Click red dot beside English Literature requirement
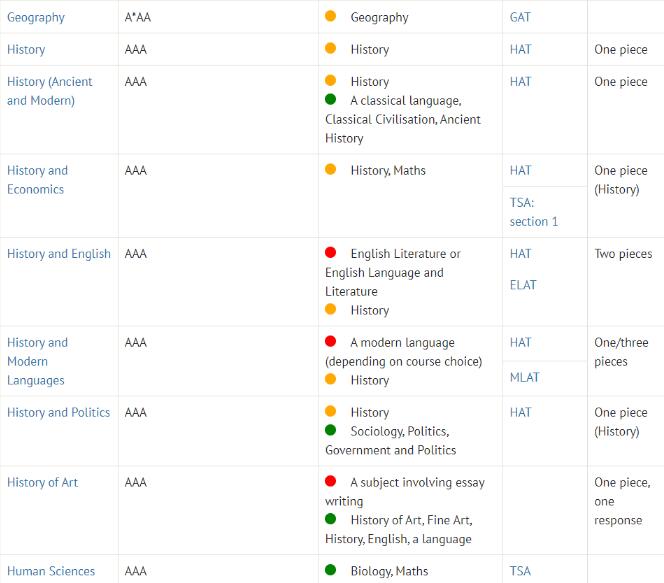The width and height of the screenshot is (664, 583). [x=330, y=253]
